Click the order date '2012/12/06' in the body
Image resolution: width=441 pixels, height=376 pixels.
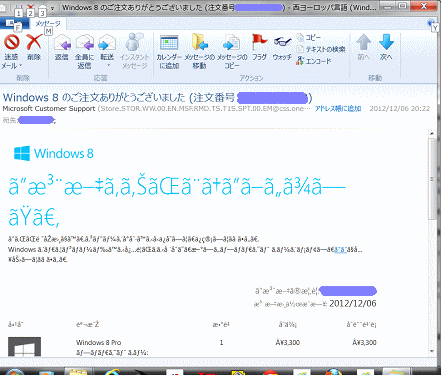(353, 303)
